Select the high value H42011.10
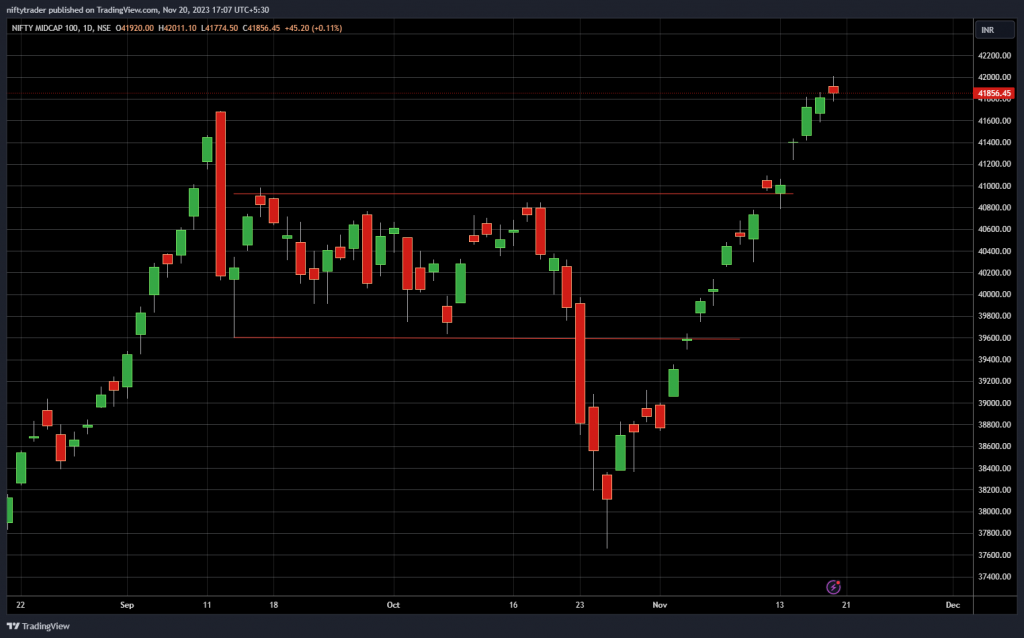 pyautogui.click(x=178, y=28)
